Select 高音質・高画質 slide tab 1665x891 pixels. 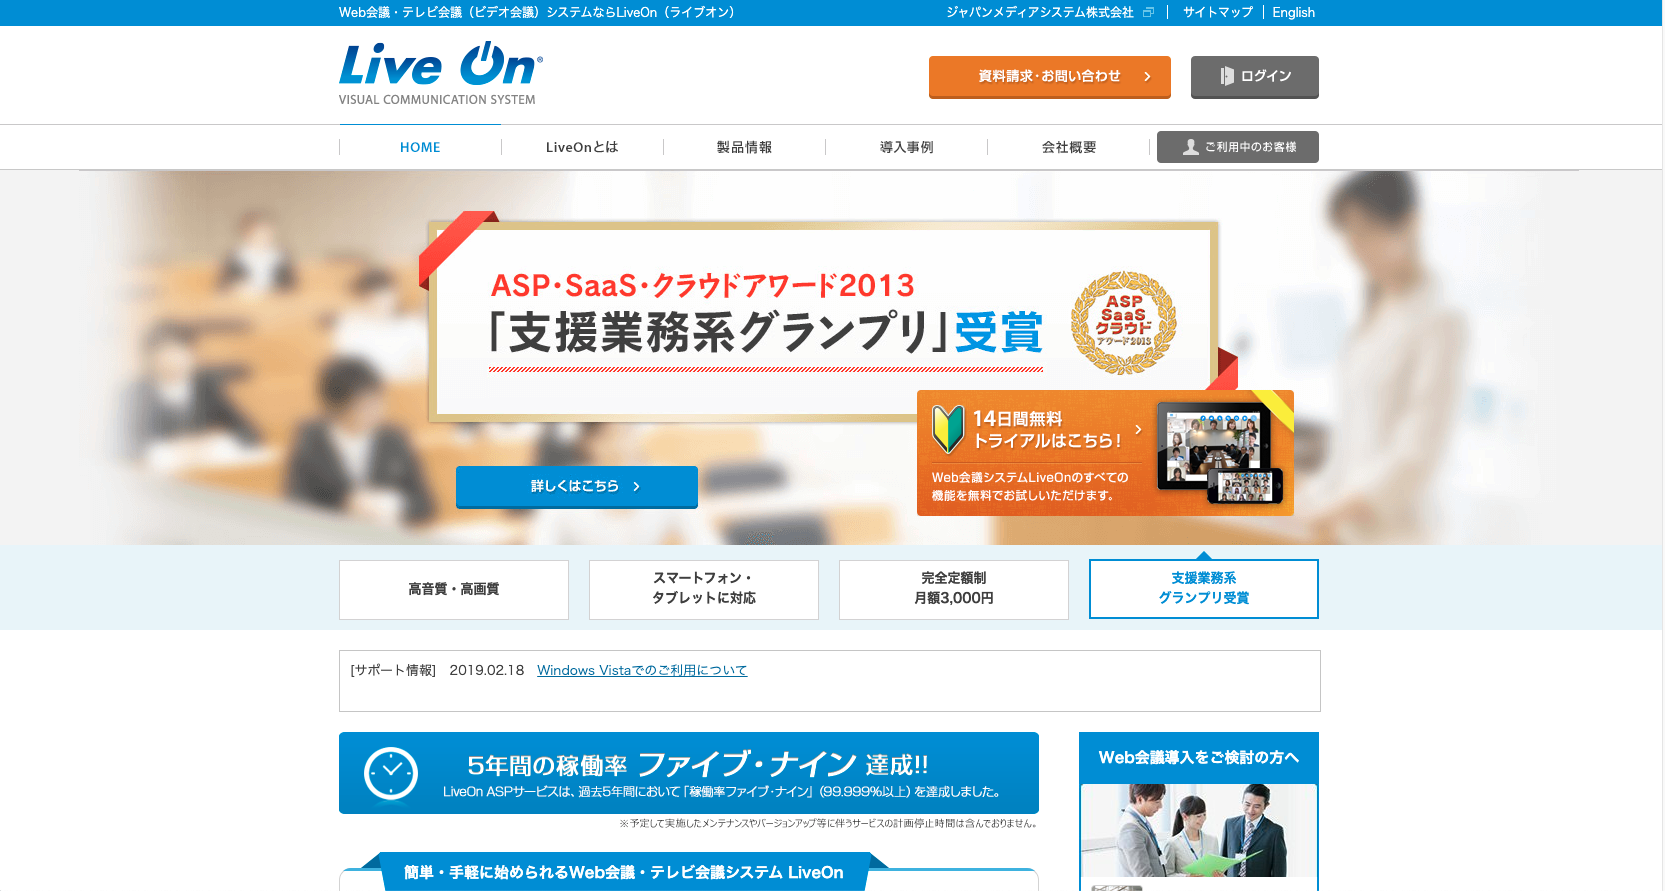pos(454,590)
